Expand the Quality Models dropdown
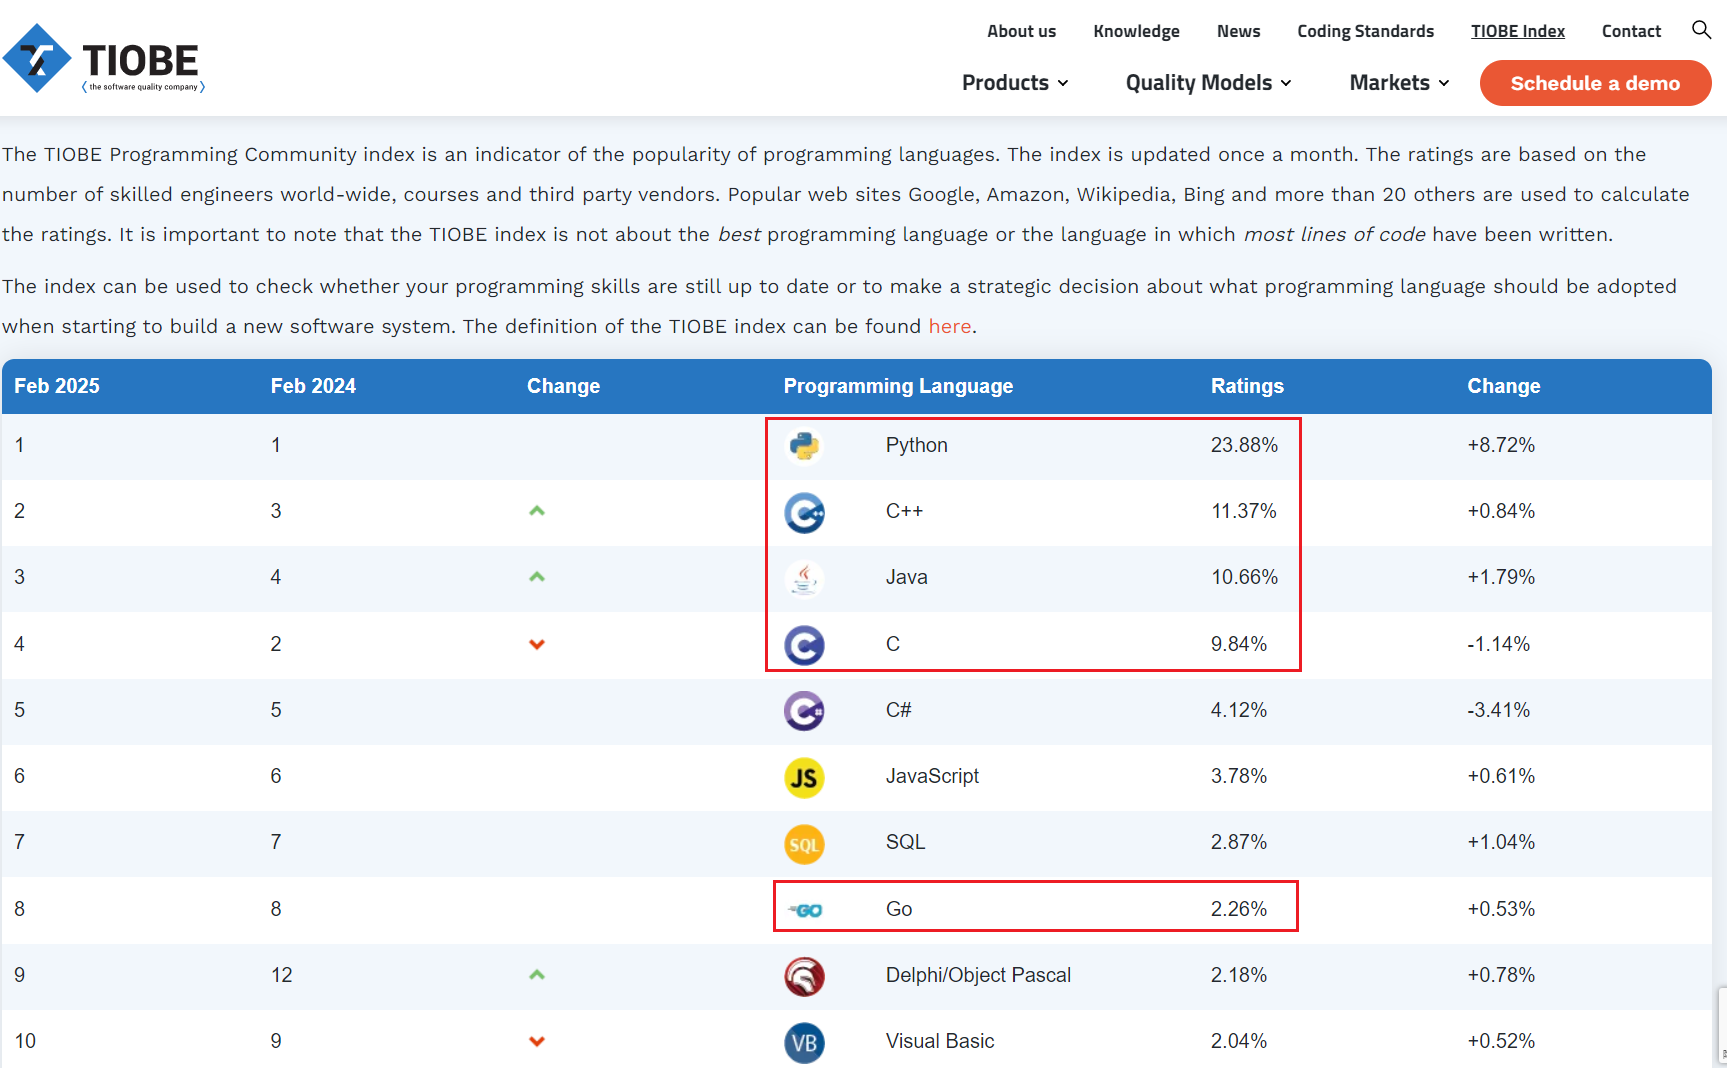 coord(1208,83)
